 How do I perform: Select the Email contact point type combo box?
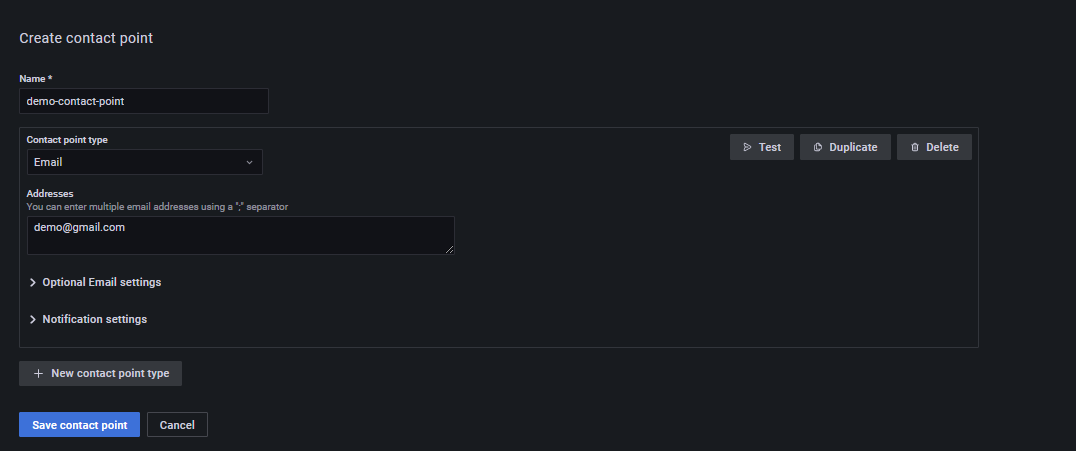145,162
